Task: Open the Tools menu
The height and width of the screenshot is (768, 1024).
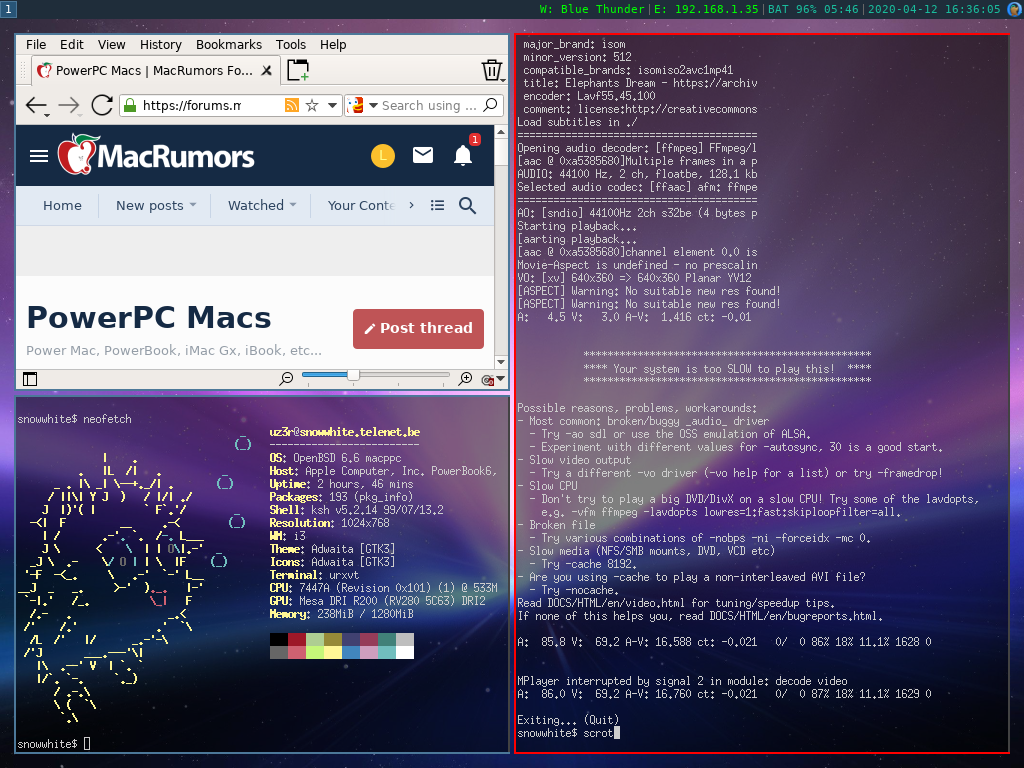Action: coord(291,44)
